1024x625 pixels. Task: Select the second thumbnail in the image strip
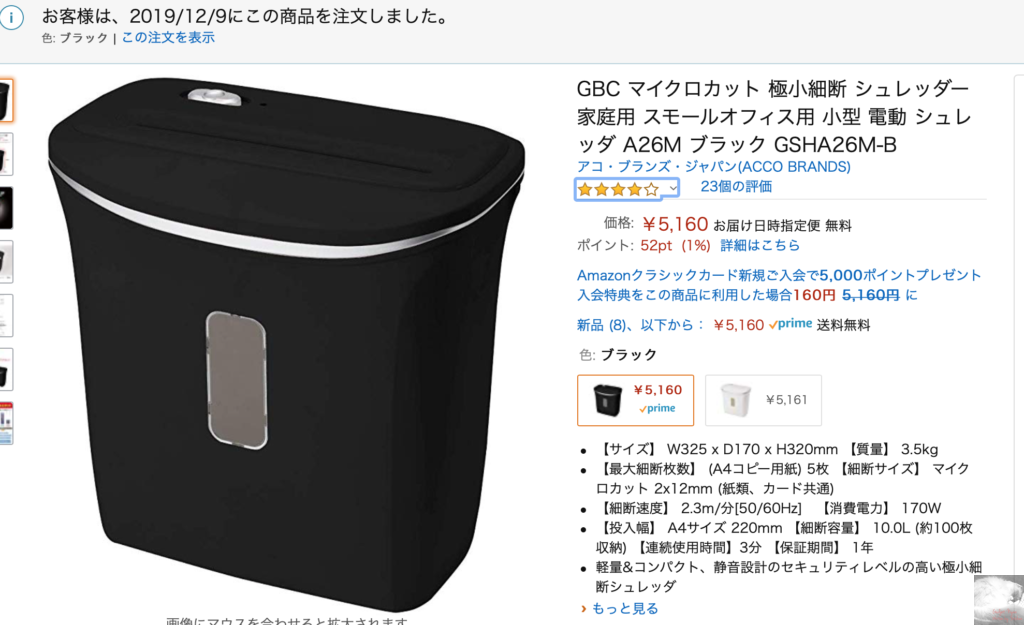pos(6,154)
